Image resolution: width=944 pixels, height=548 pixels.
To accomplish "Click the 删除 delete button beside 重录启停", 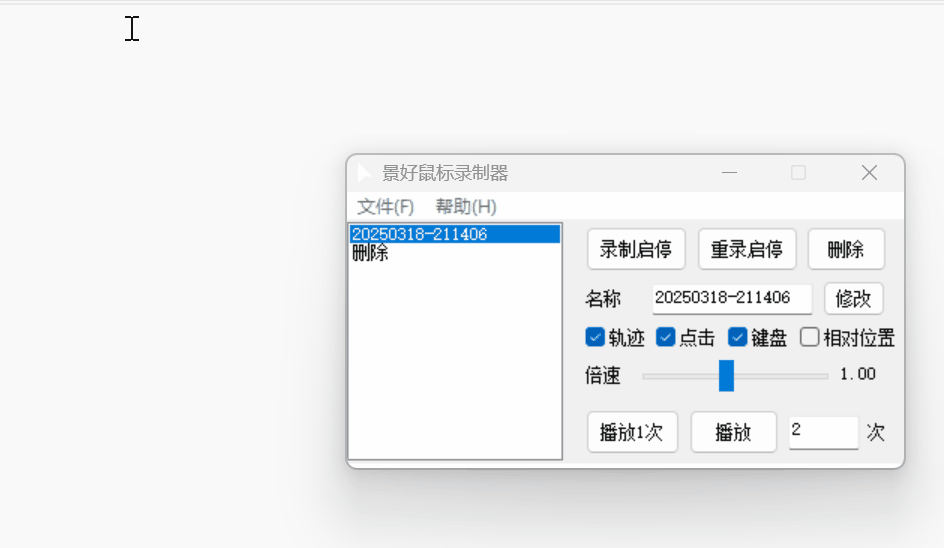I will [x=846, y=249].
